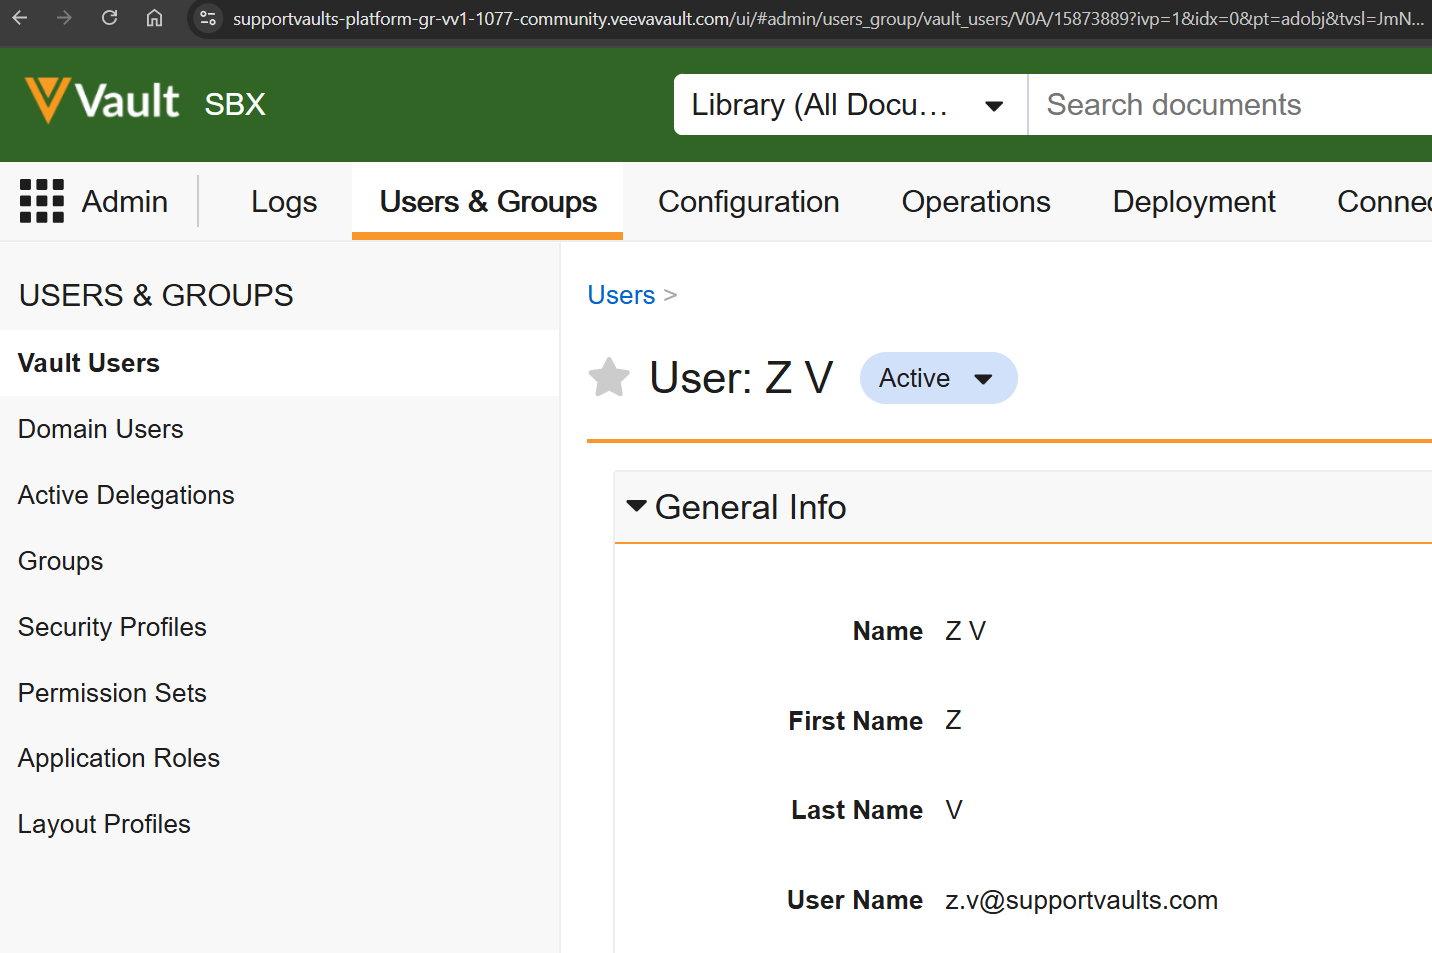The image size is (1432, 953).
Task: Switch to the Logs tab
Action: [284, 202]
